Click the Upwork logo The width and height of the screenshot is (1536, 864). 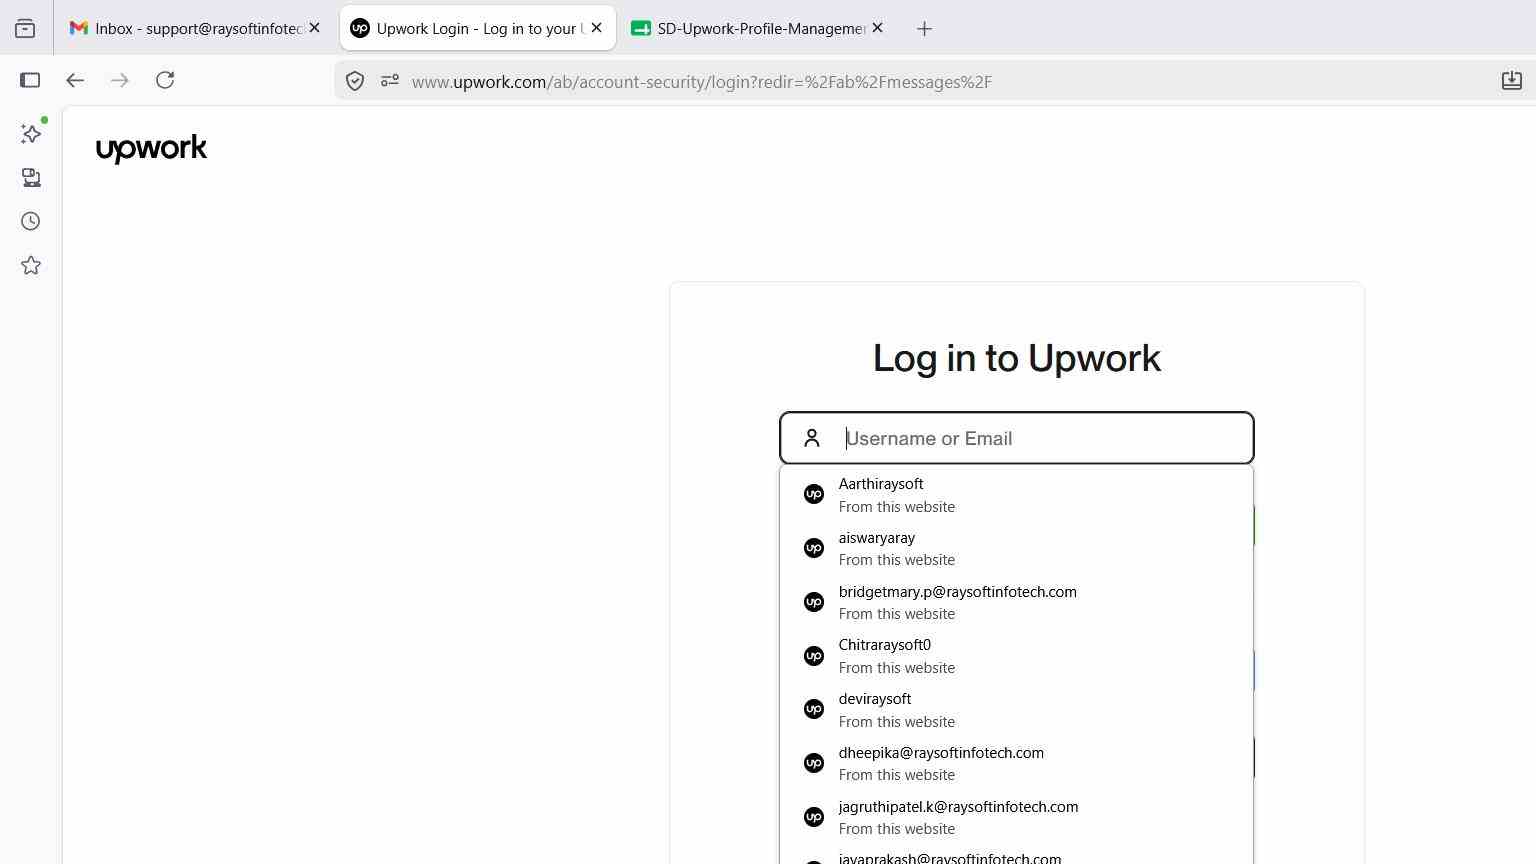coord(151,148)
